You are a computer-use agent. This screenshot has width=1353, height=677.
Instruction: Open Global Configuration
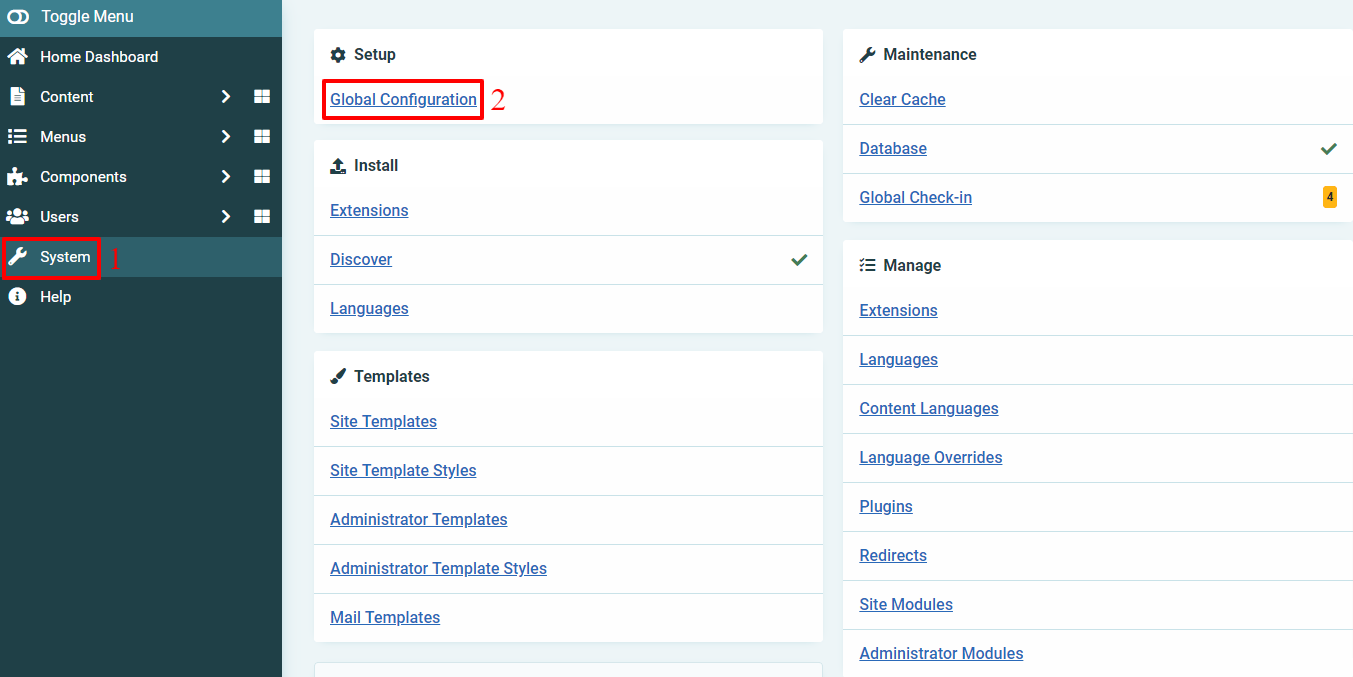click(402, 99)
